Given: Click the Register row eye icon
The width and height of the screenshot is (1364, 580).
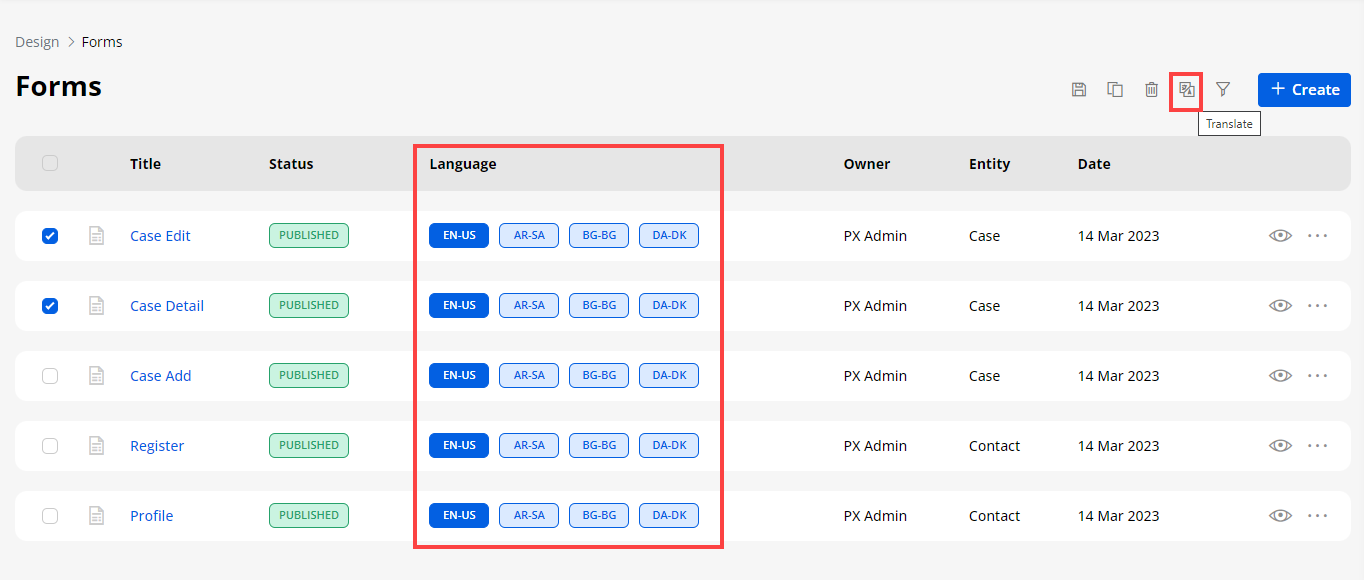Looking at the screenshot, I should click(x=1280, y=446).
